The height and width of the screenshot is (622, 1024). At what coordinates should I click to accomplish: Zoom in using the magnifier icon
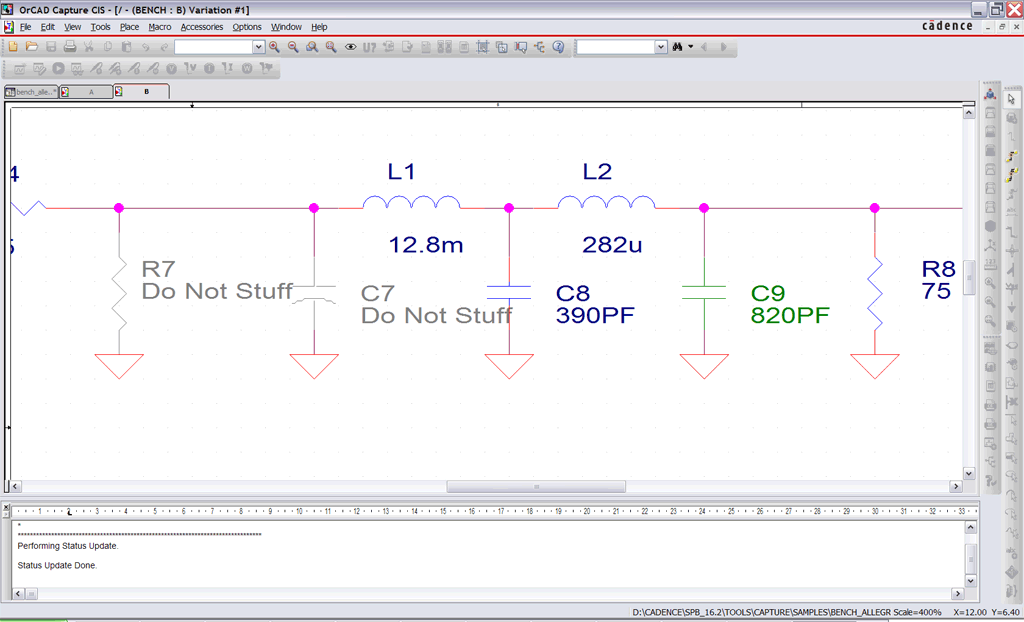click(275, 46)
